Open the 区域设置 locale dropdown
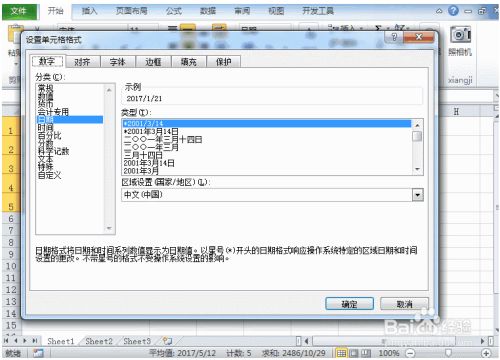Viewport: 500px width, 360px height. click(417, 195)
